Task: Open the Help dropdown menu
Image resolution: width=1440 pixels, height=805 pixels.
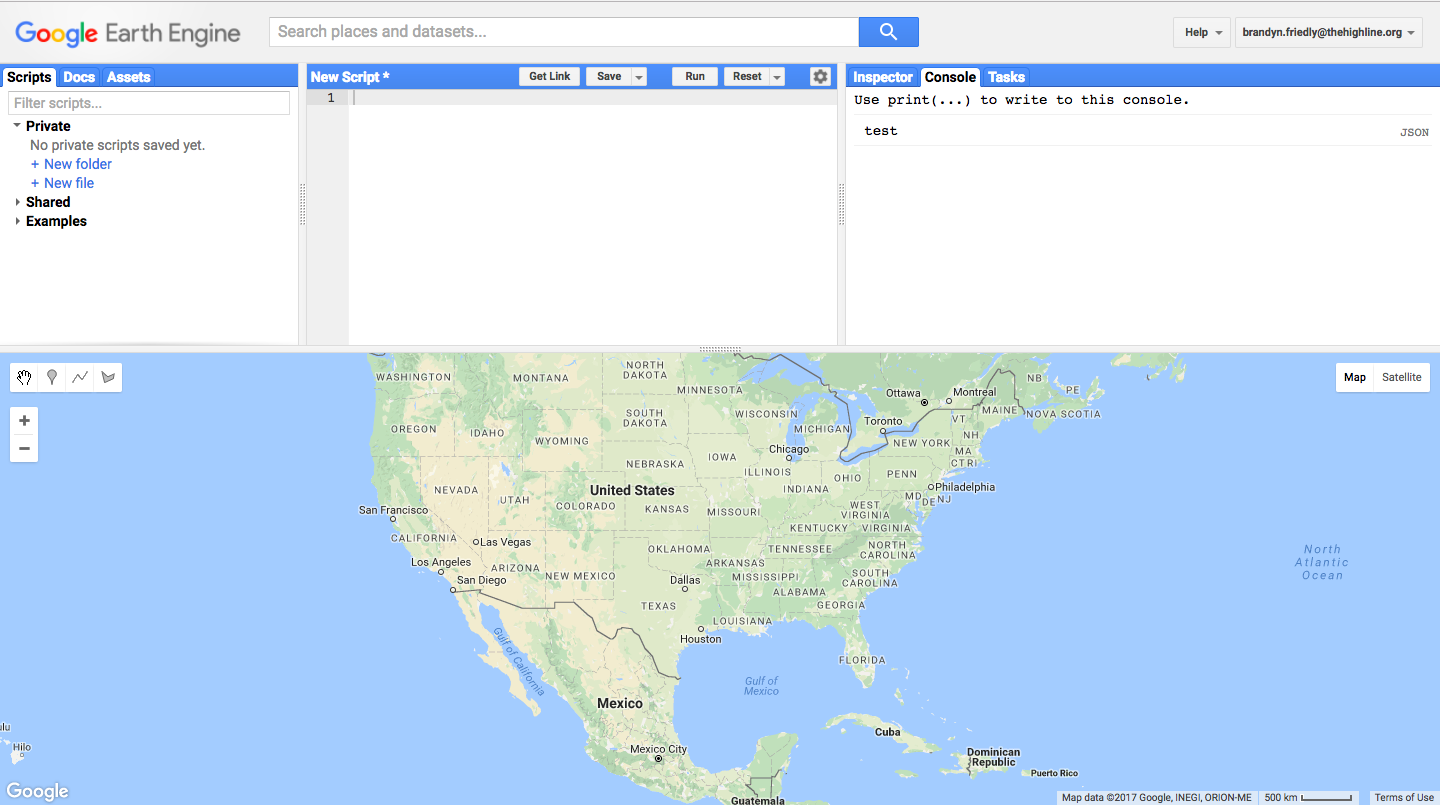Action: 1201,32
